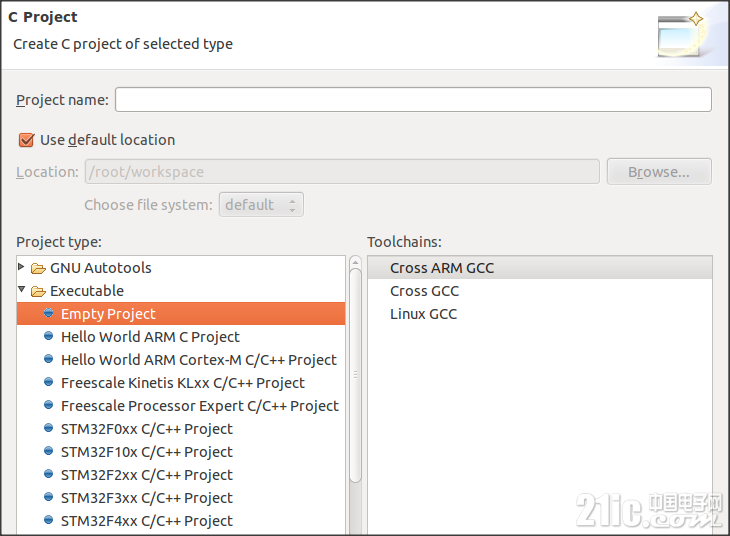Viewport: 730px width, 536px height.
Task: Click bullet icon beside Freescale Processor Expert
Action: click(48, 404)
